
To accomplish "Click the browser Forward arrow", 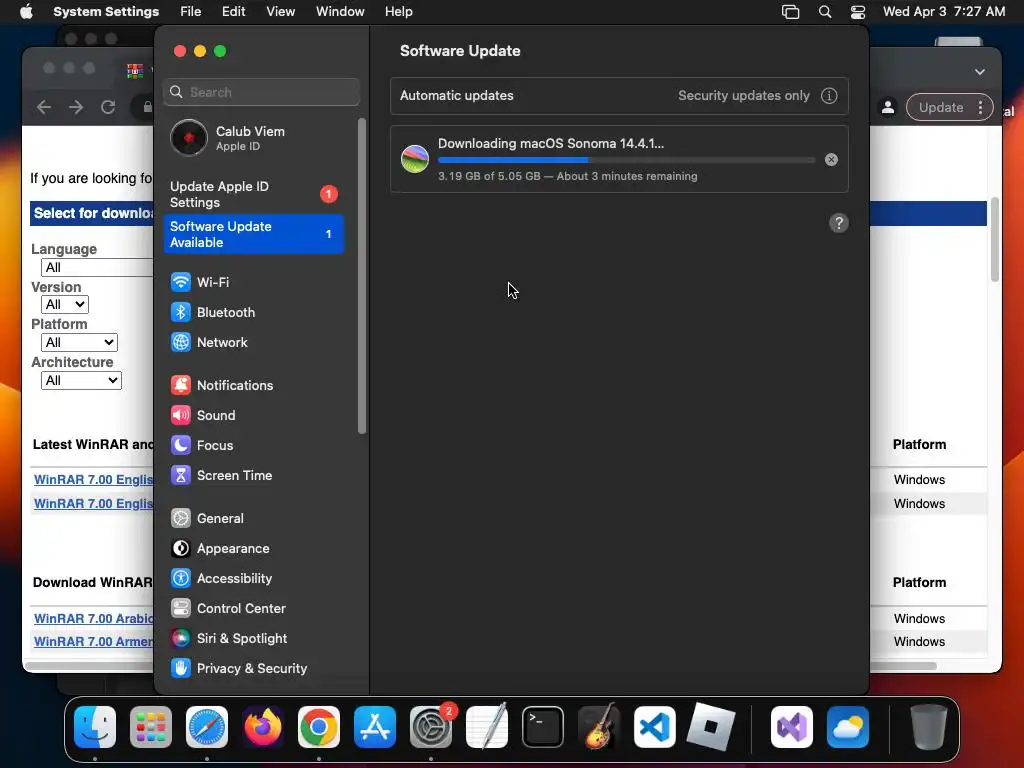I will [x=76, y=107].
